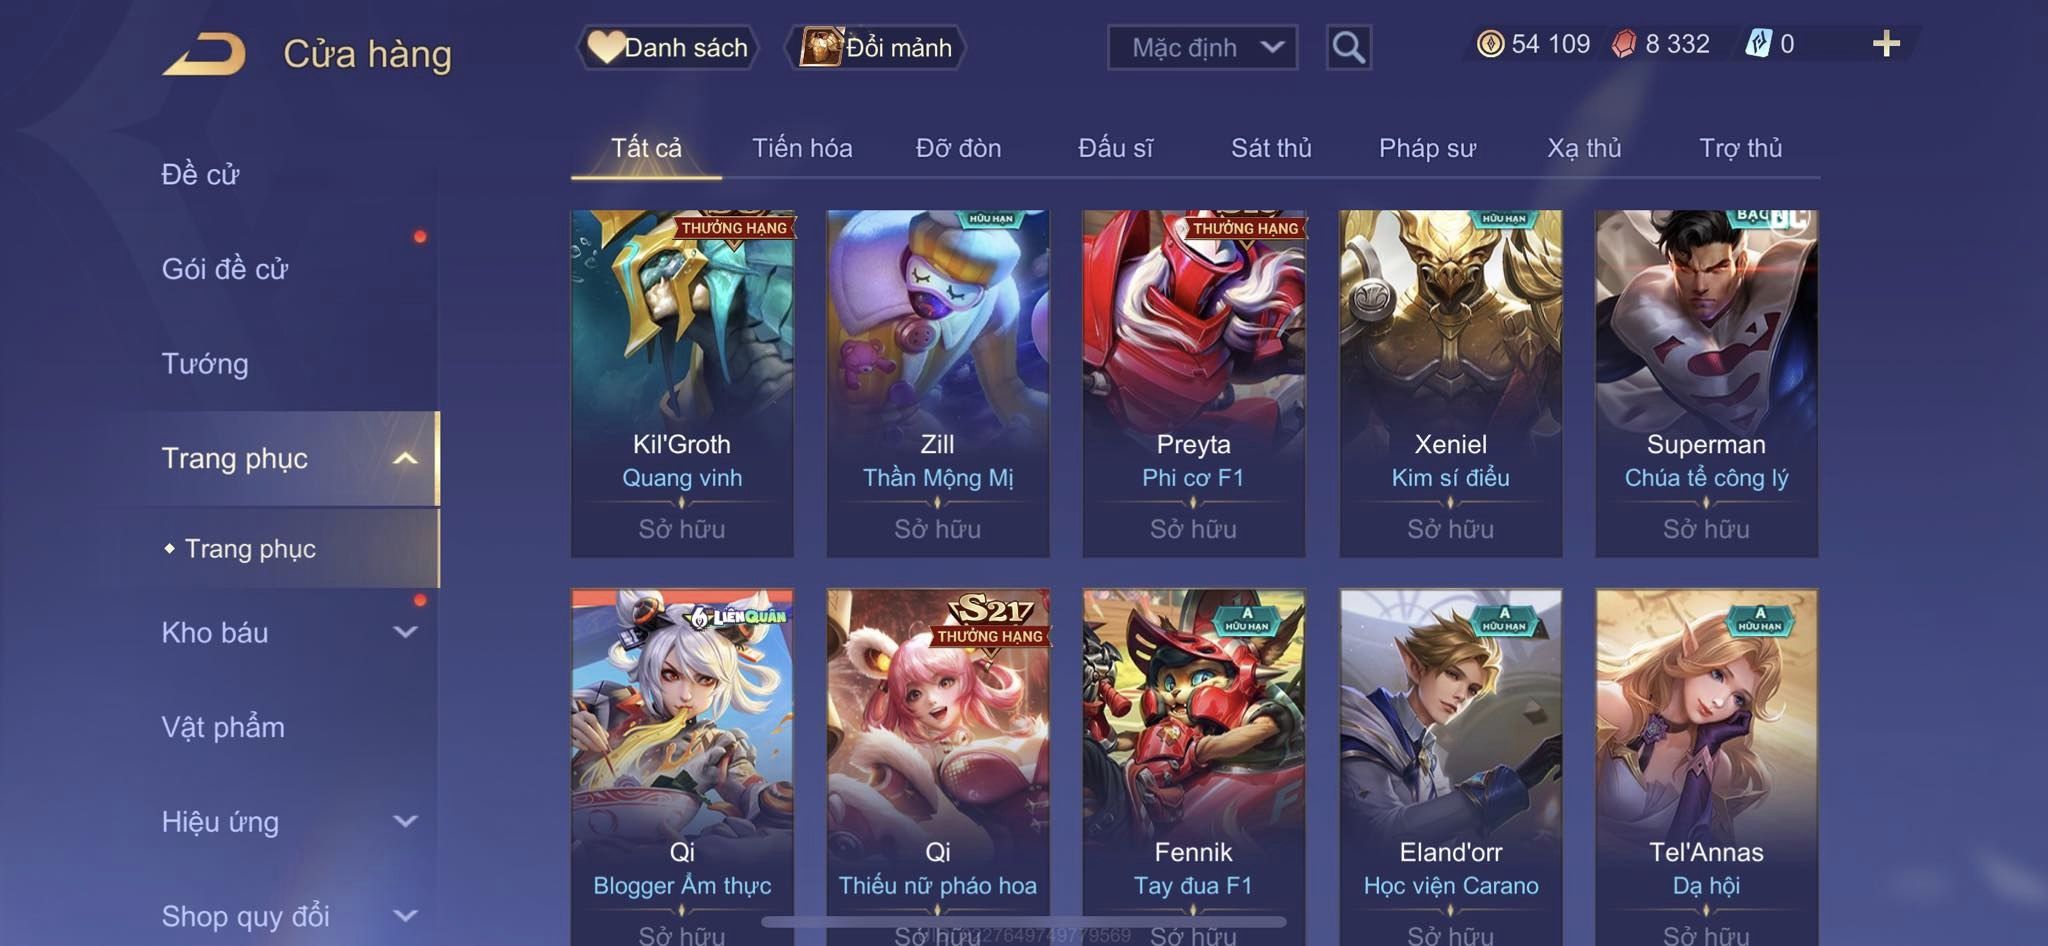Image resolution: width=2048 pixels, height=946 pixels.
Task: Open the search magnifier icon
Action: 1348,47
